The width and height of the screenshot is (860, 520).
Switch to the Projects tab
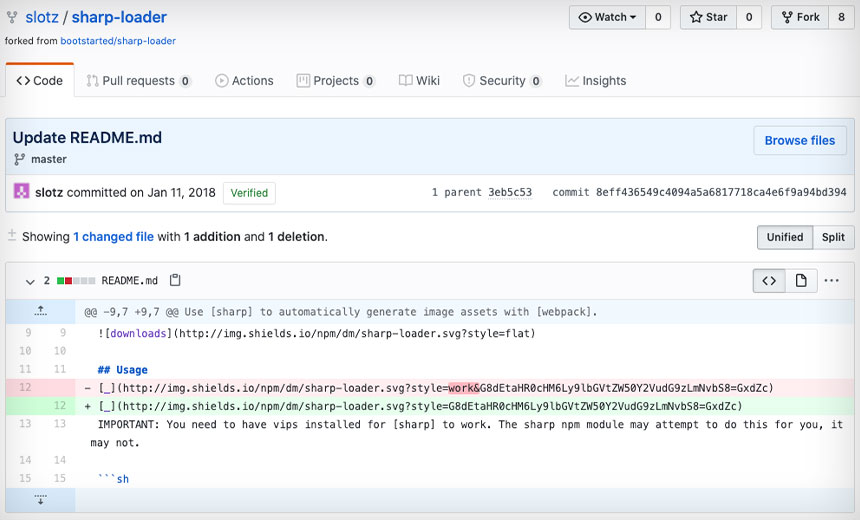[x=336, y=81]
